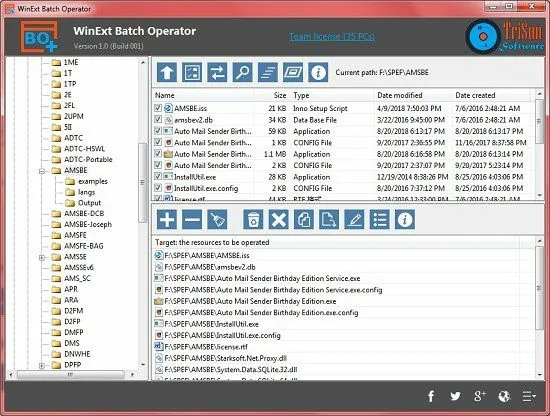This screenshot has width=550, height=416.
Task: Add resources with the plus icon
Action: [x=167, y=220]
